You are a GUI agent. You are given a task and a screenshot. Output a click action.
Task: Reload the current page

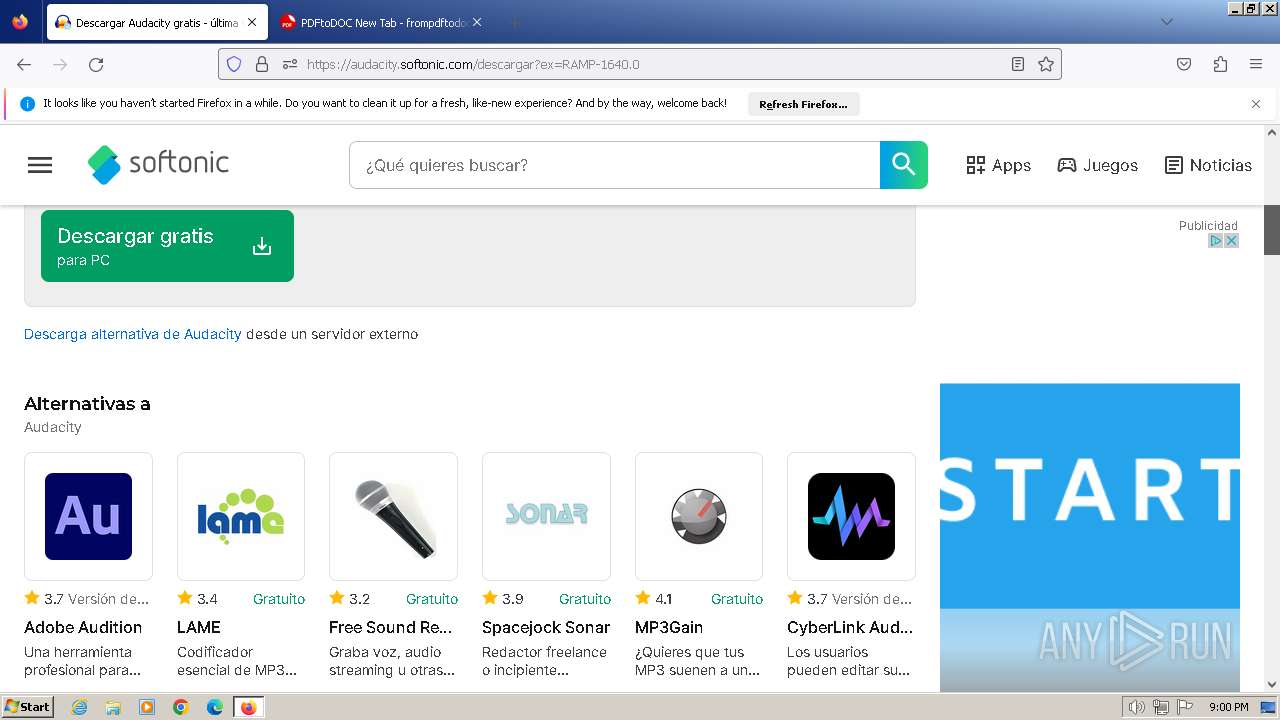[96, 64]
